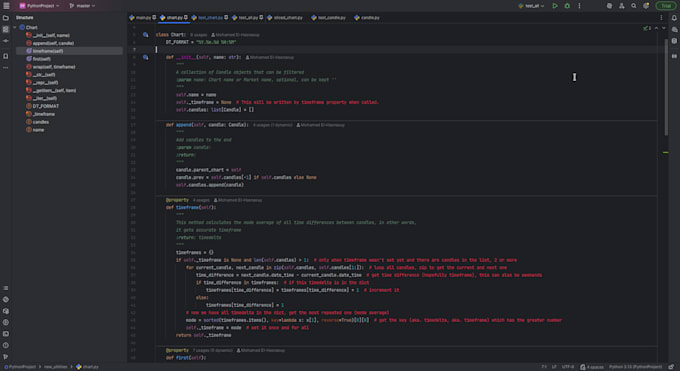Screen dimensions: 680x371
Task: Open the Notifications bell
Action: (674, 18)
